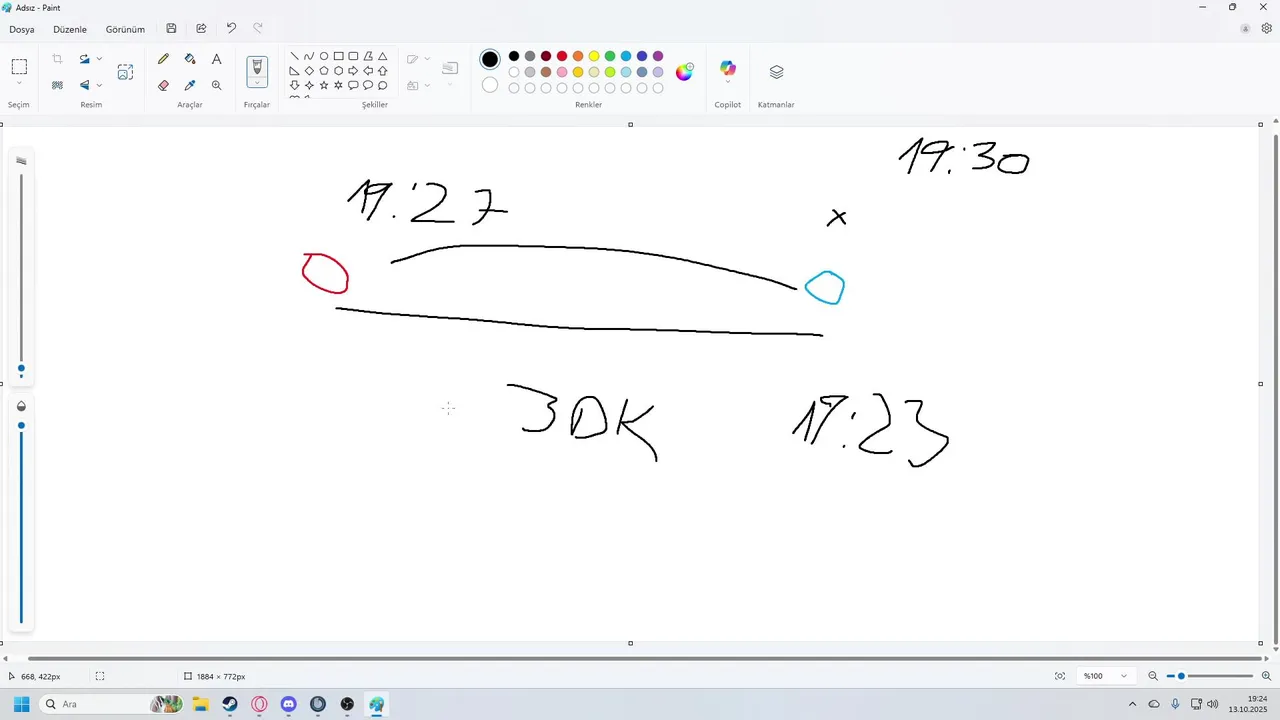This screenshot has width=1280, height=720.
Task: Expand the selection options dropdown
Action: [19, 85]
